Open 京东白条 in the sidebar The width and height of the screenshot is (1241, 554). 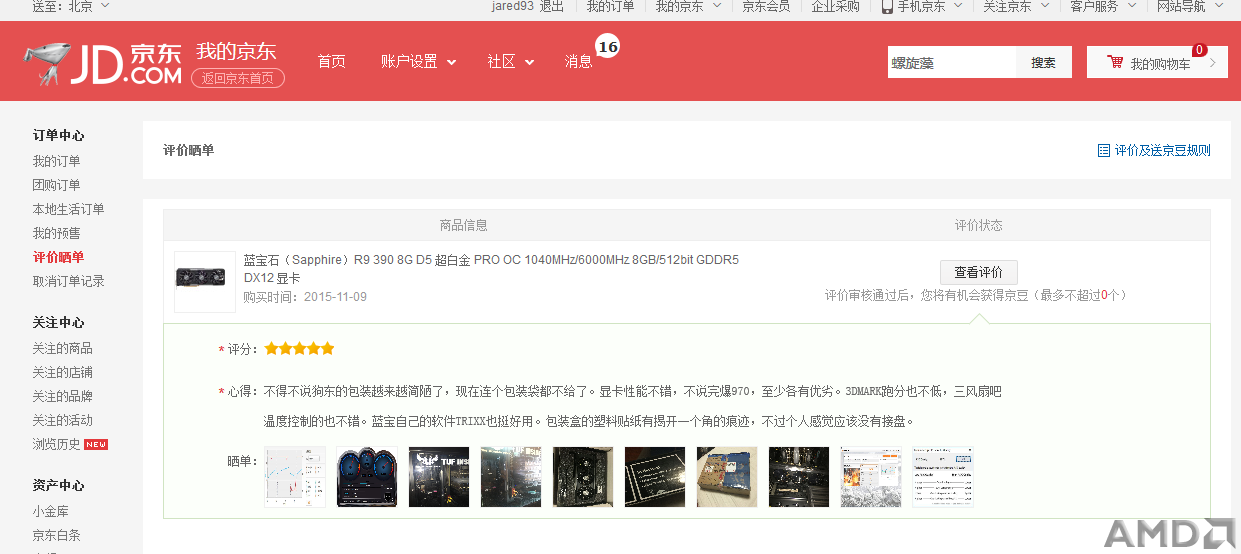(x=57, y=535)
